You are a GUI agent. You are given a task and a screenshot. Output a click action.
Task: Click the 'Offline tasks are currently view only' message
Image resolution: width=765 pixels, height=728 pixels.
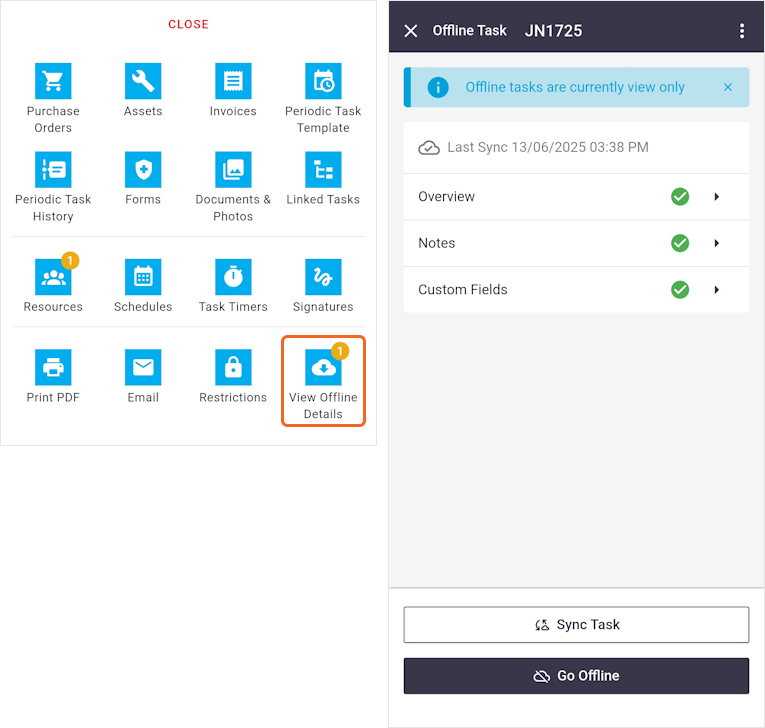coord(575,87)
